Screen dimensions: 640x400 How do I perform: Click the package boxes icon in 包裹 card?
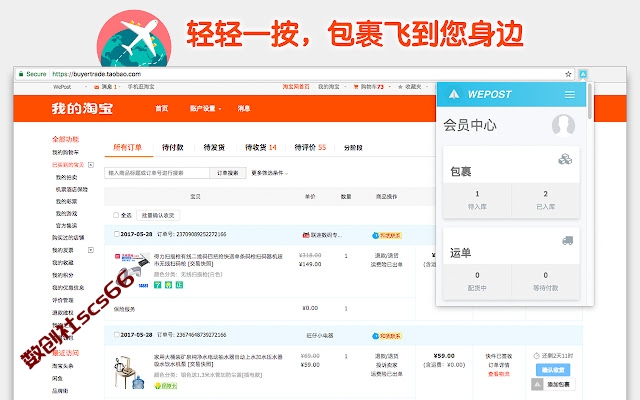coord(565,159)
